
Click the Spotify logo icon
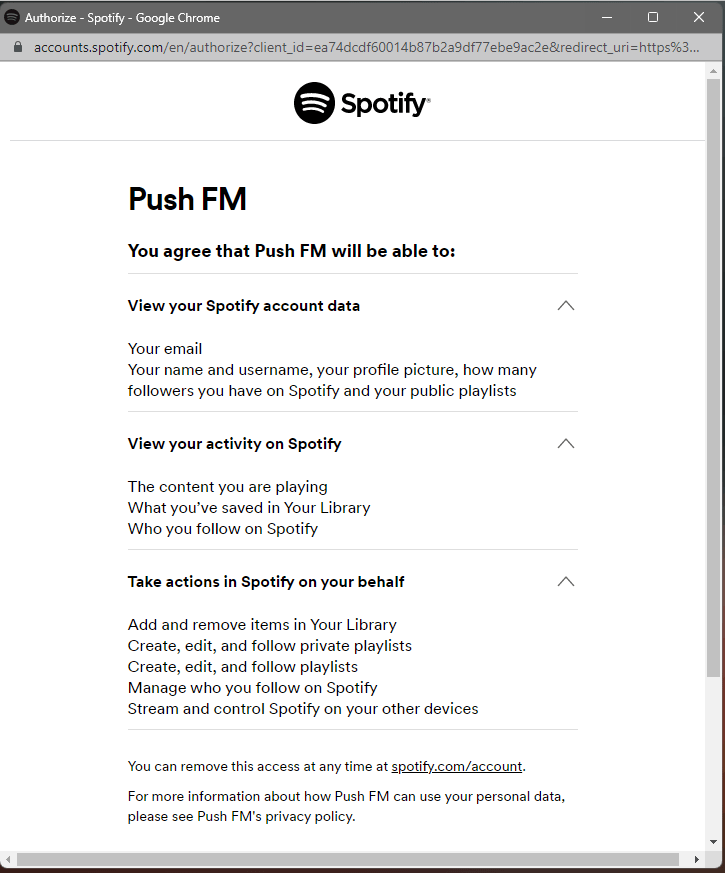pos(315,103)
